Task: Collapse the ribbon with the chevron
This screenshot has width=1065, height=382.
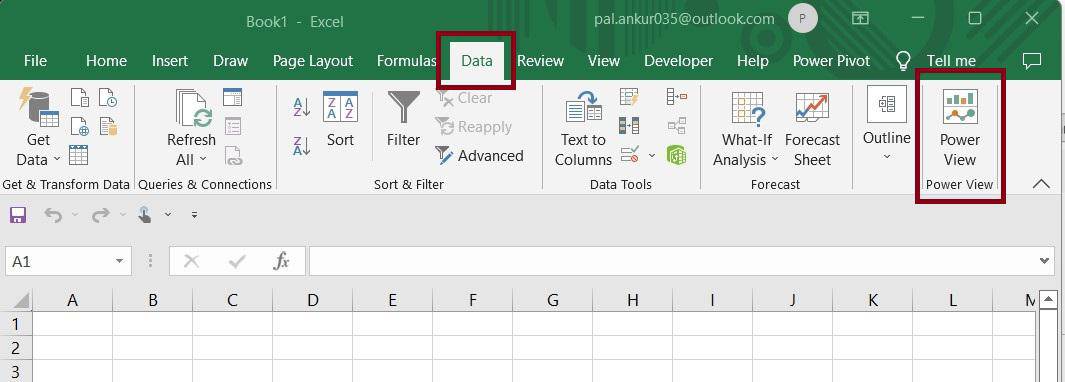Action: click(x=1041, y=184)
